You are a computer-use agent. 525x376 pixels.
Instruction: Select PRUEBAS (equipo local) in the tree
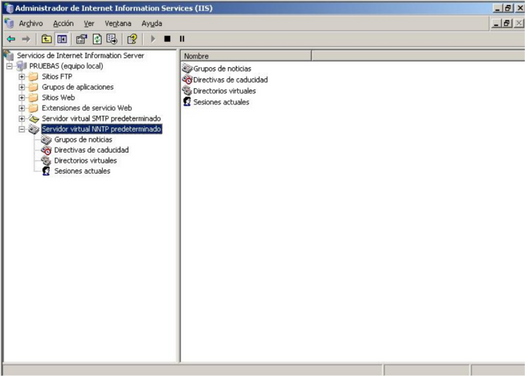(66, 66)
